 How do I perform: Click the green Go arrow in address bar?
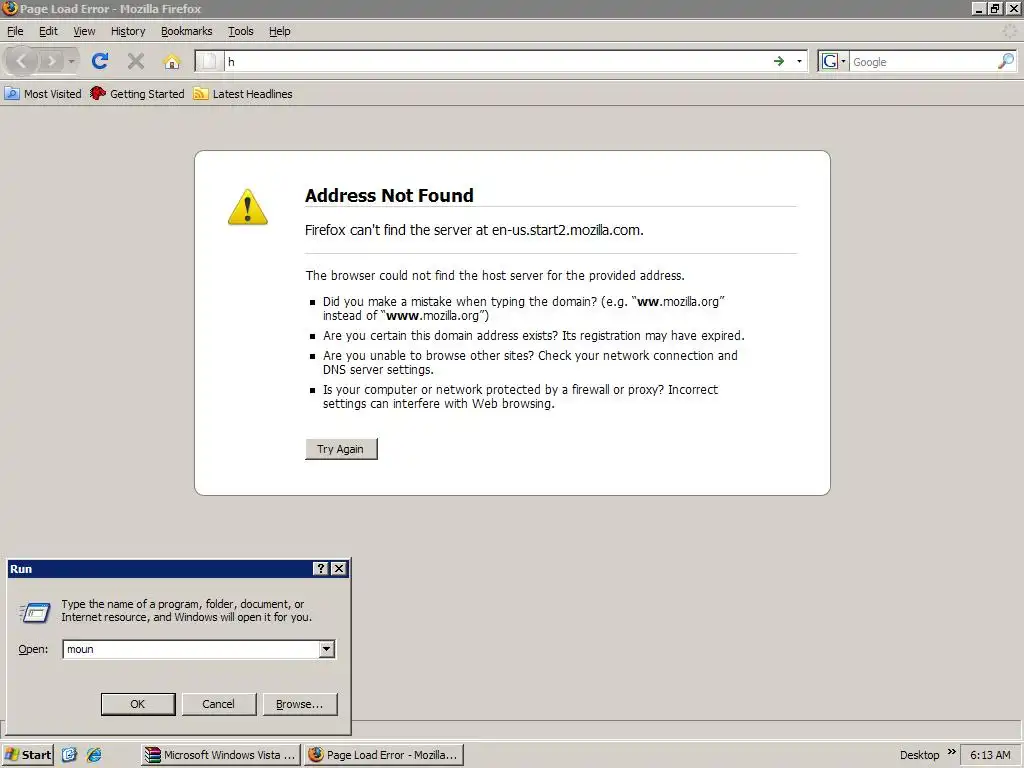[x=778, y=61]
